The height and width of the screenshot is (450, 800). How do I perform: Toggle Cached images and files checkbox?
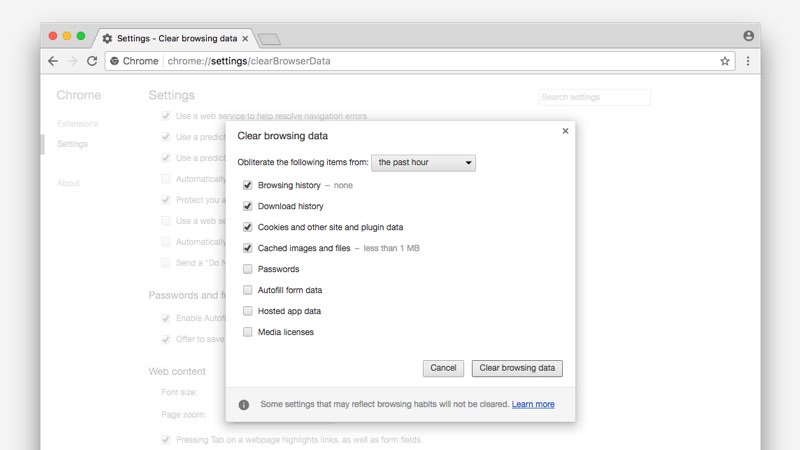tap(247, 248)
